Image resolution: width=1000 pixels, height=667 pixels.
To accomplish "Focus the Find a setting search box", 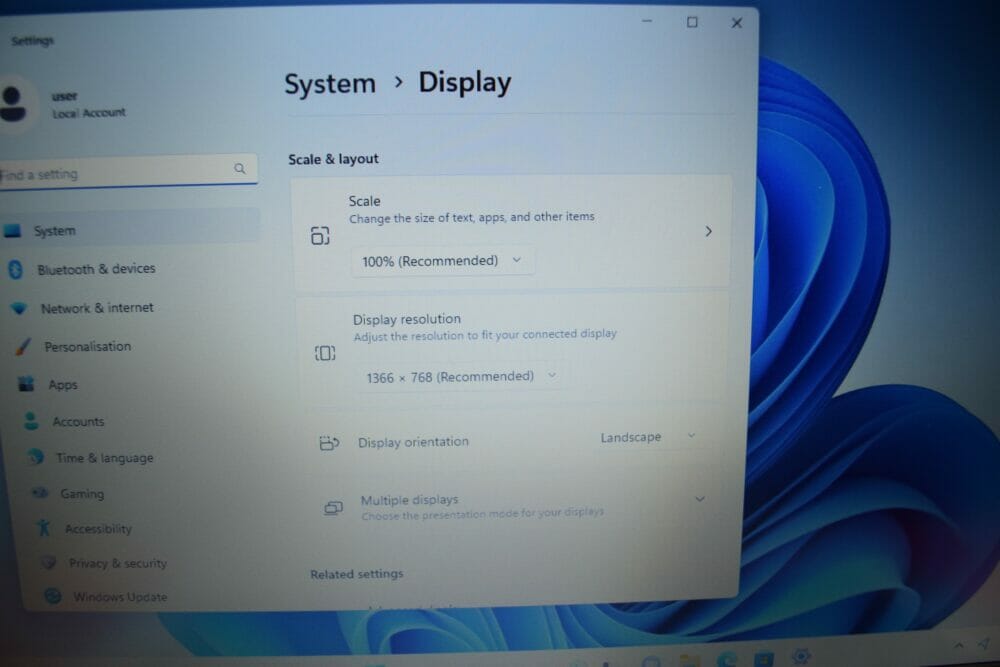I will [x=128, y=171].
